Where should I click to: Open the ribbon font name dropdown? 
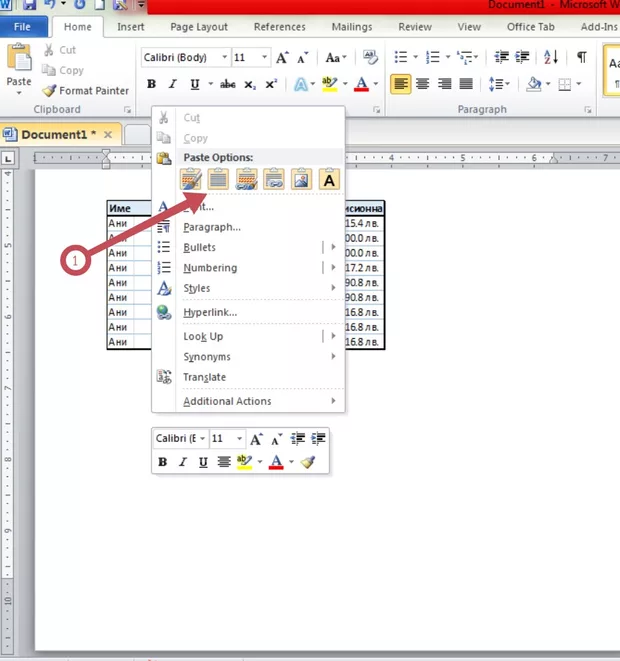click(x=223, y=58)
